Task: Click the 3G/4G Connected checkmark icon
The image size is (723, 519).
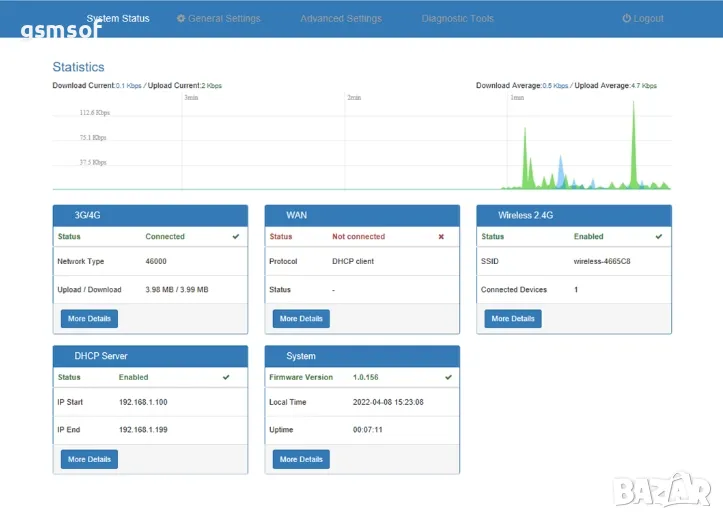Action: 236,237
